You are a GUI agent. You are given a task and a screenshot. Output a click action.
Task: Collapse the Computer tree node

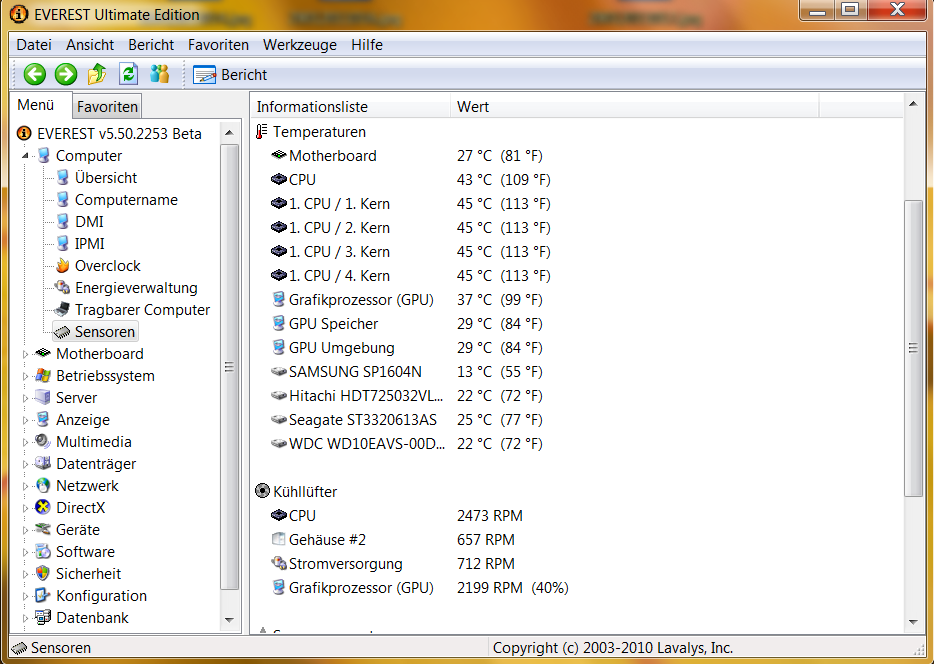pos(25,156)
